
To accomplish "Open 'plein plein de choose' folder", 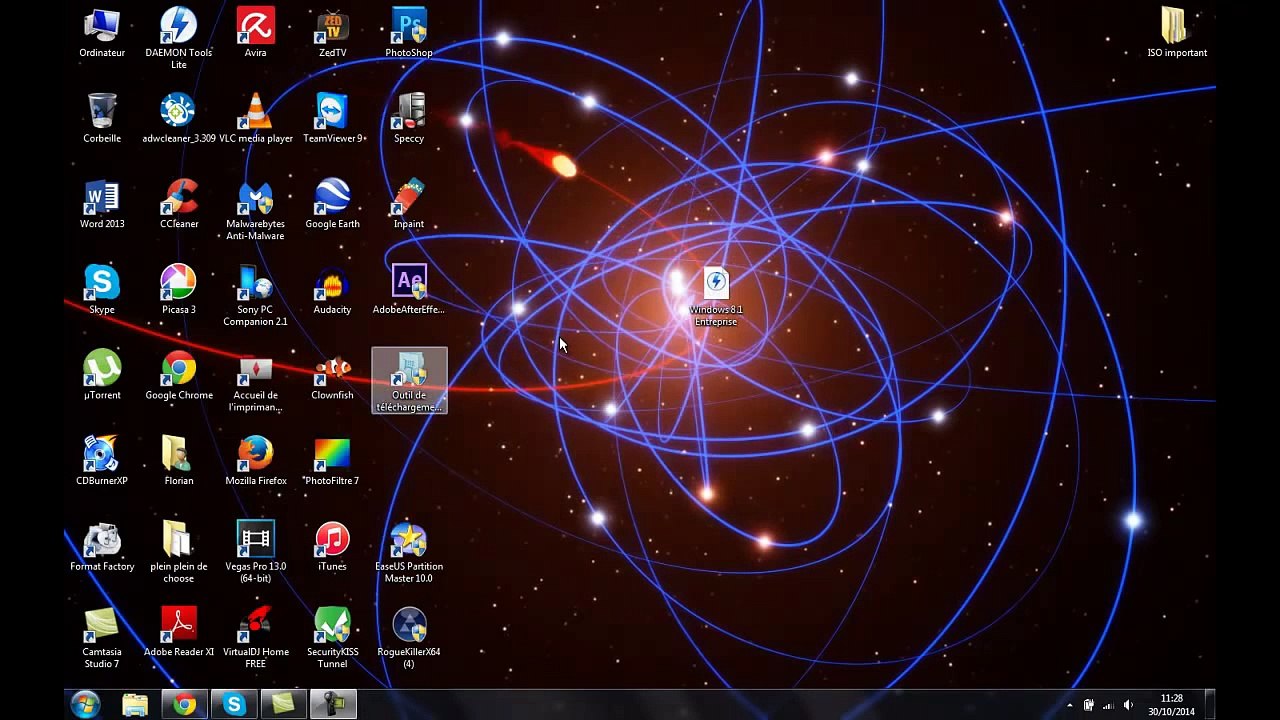I will click(x=179, y=553).
